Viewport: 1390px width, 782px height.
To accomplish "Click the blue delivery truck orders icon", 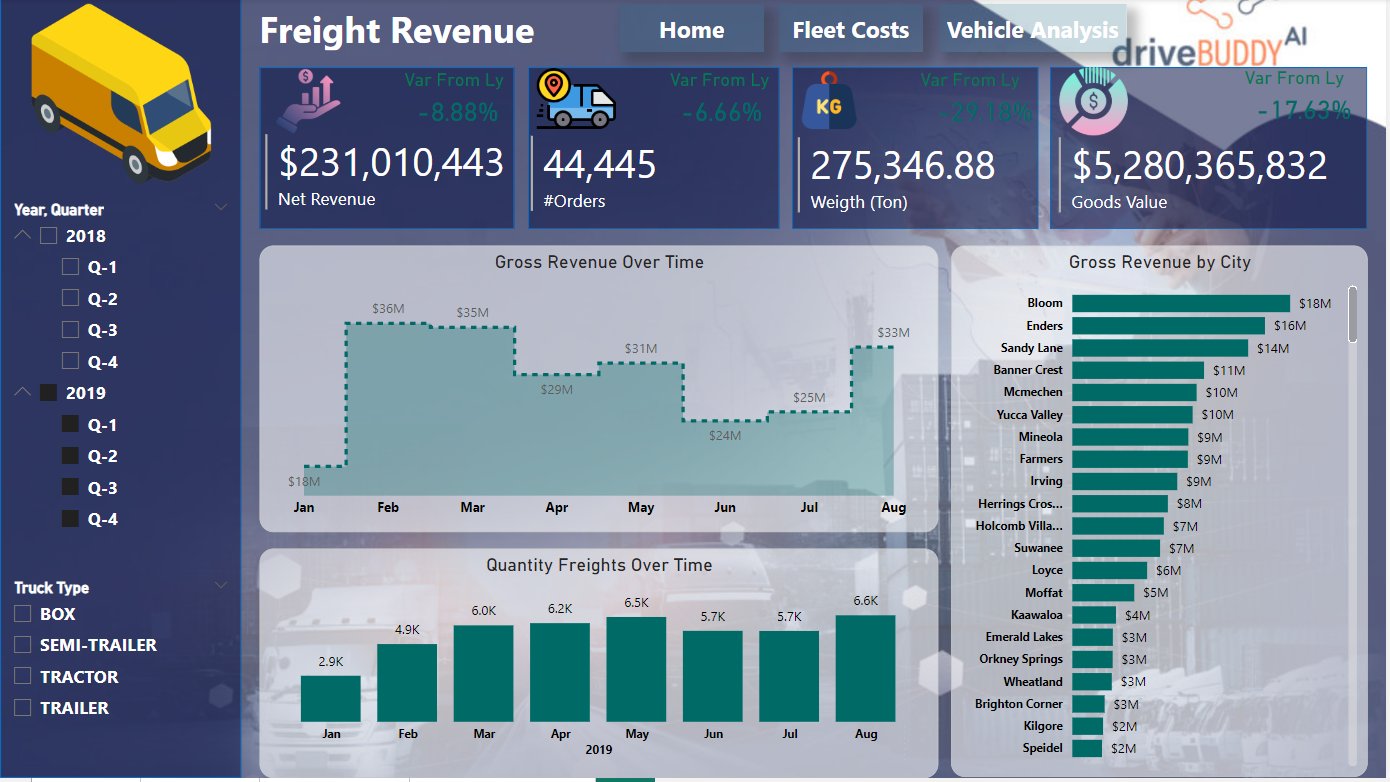I will pyautogui.click(x=575, y=100).
